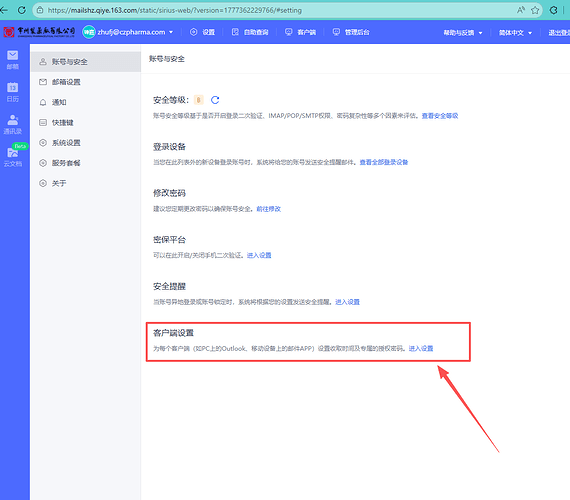
Task: Click the 修改密码 heading
Action: (169, 193)
